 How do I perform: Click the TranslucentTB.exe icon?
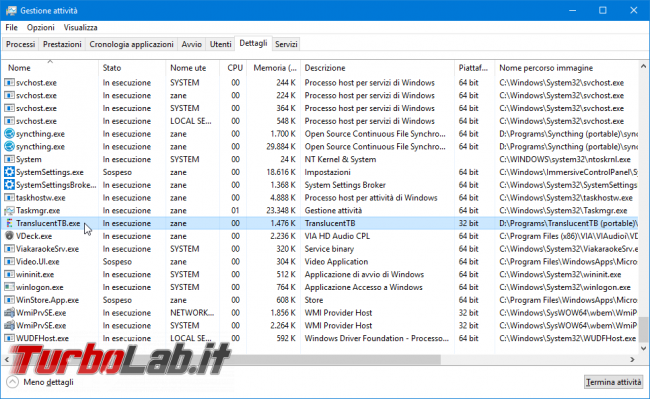[x=9, y=223]
